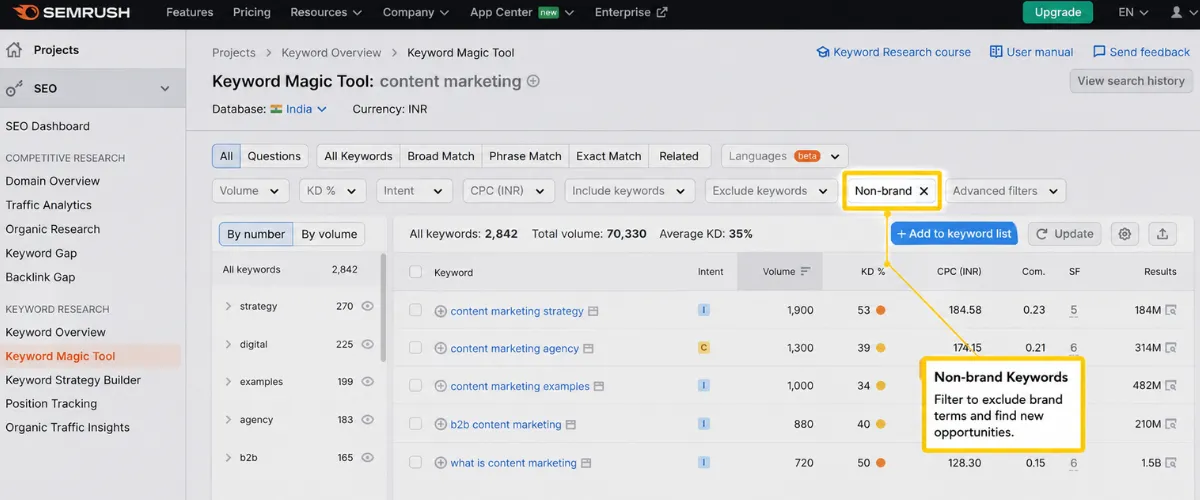Image resolution: width=1200 pixels, height=500 pixels.
Task: View results SERP icon for 1.5B row
Action: click(x=1171, y=463)
